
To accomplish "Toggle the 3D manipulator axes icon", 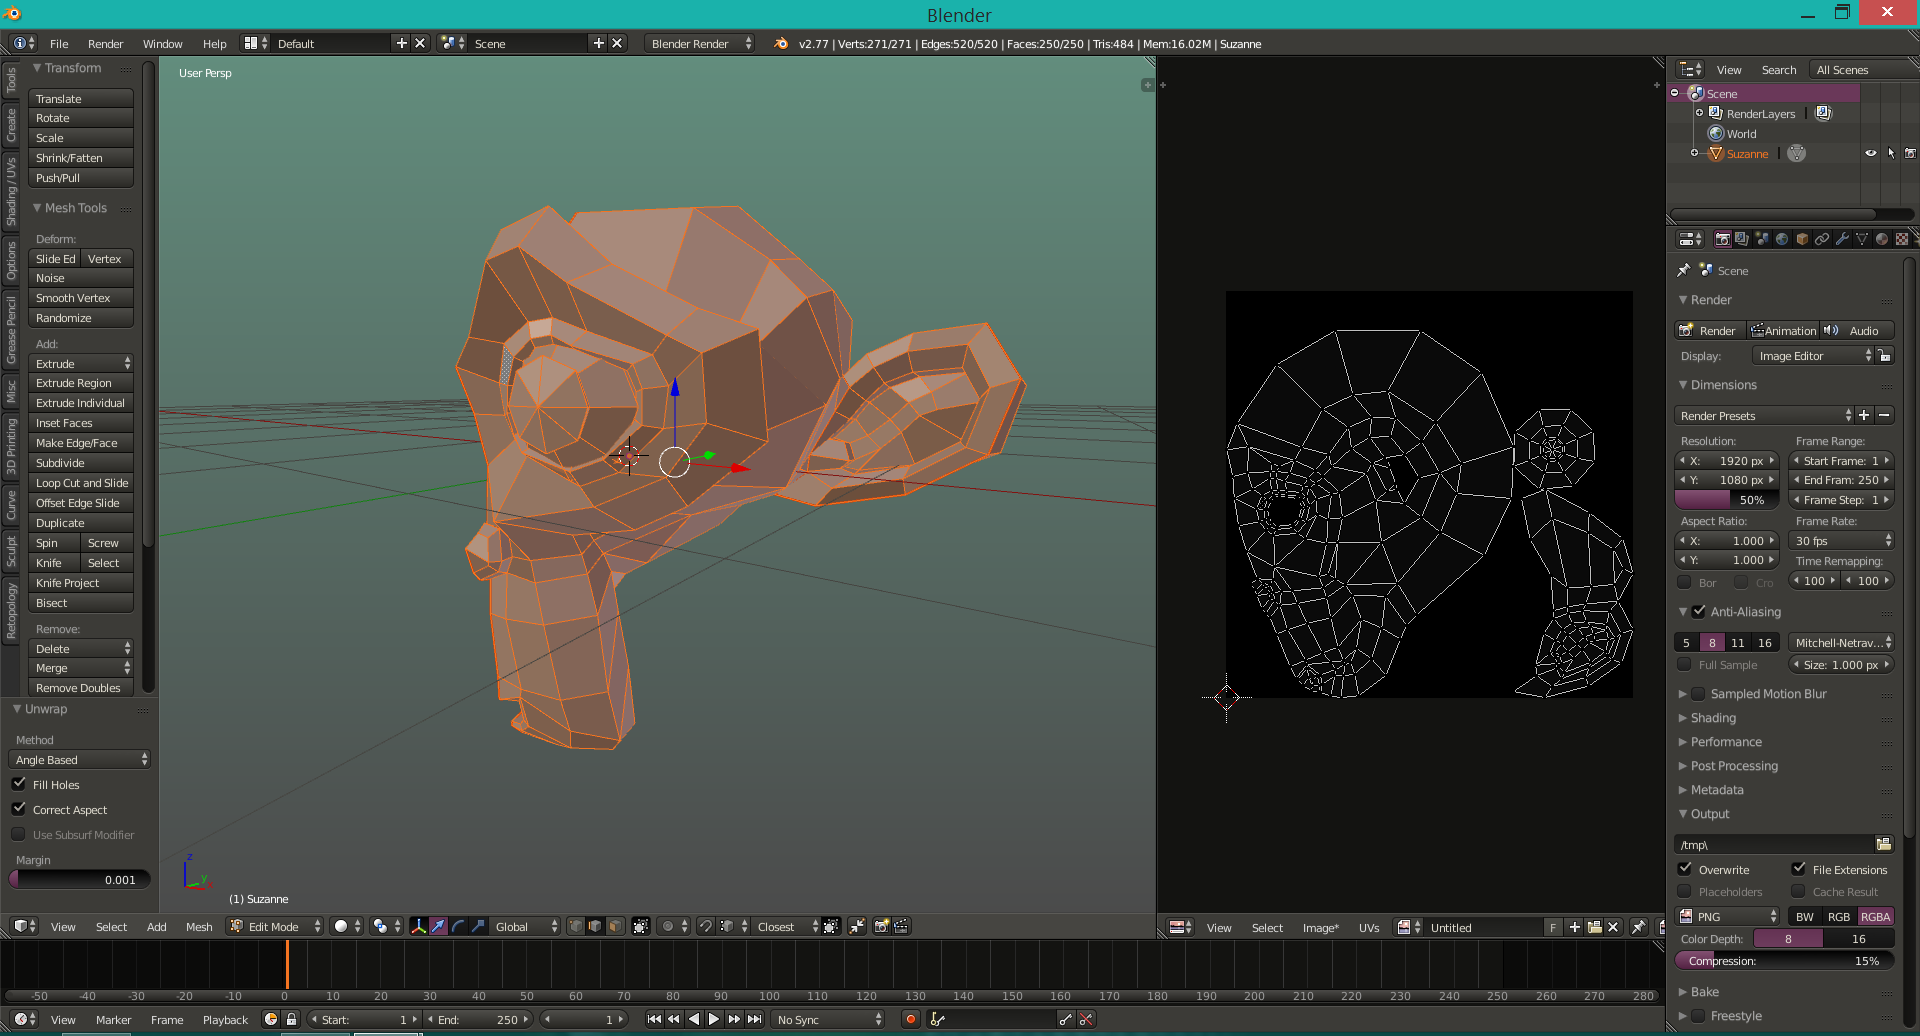I will 418,927.
